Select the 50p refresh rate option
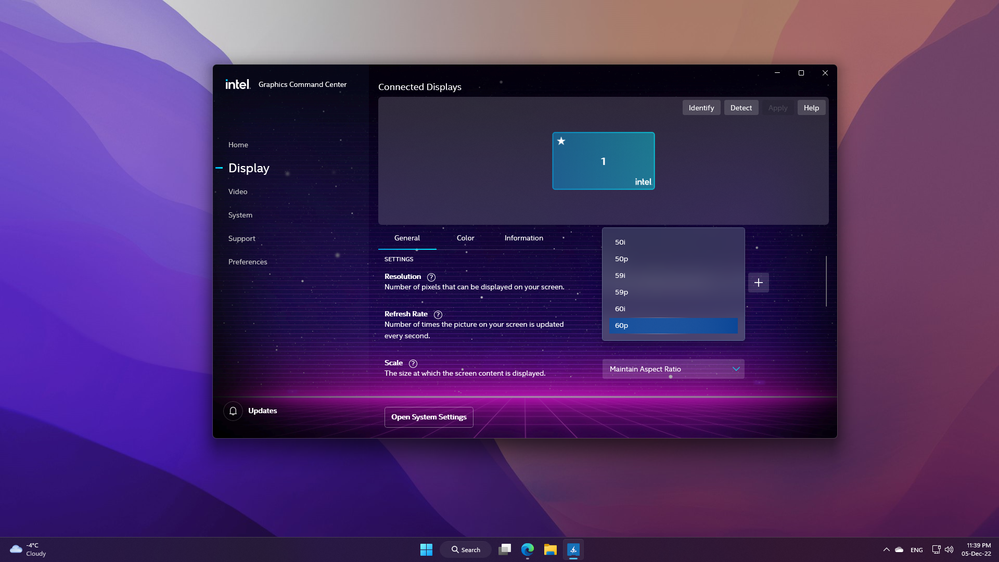The height and width of the screenshot is (562, 999). [673, 259]
